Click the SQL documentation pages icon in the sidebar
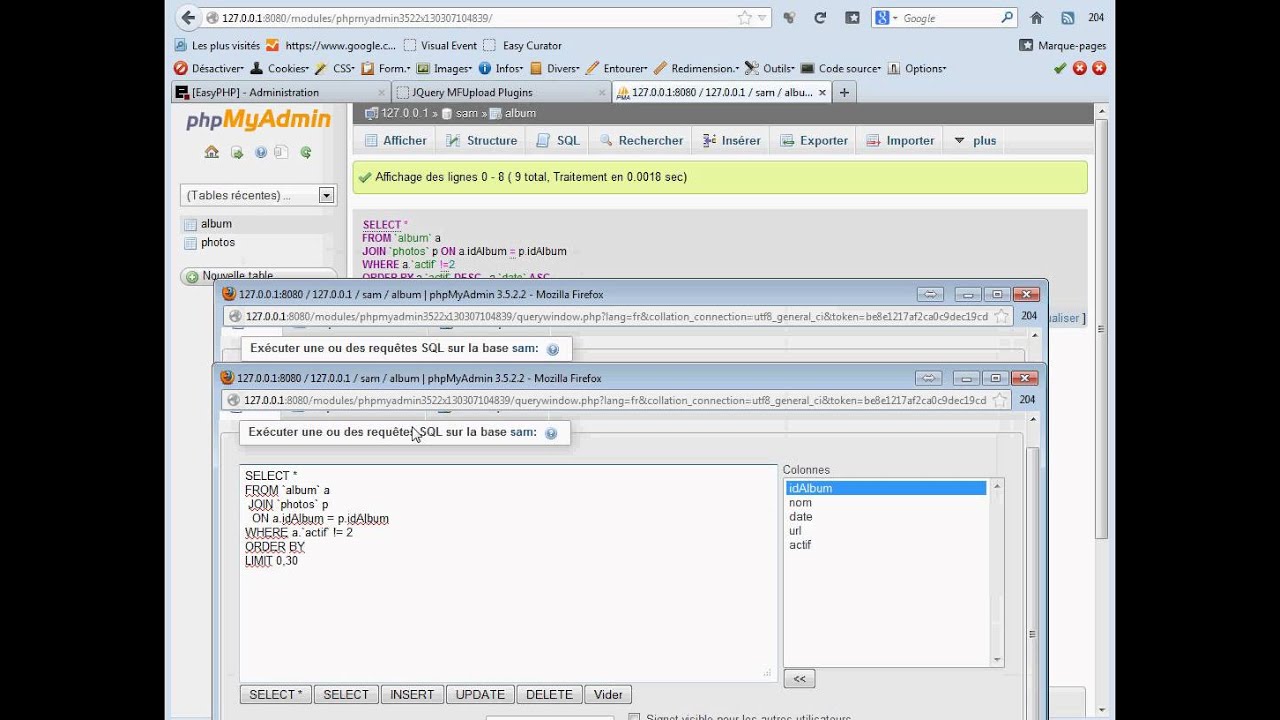The height and width of the screenshot is (720, 1280). (282, 152)
